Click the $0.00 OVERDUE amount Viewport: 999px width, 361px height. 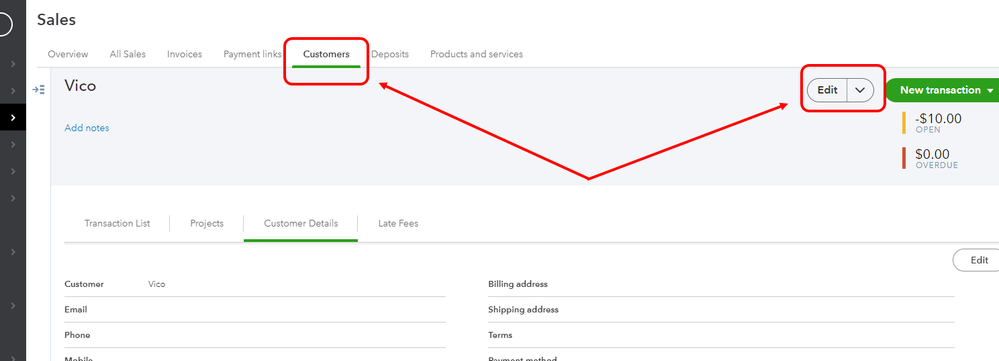click(937, 158)
